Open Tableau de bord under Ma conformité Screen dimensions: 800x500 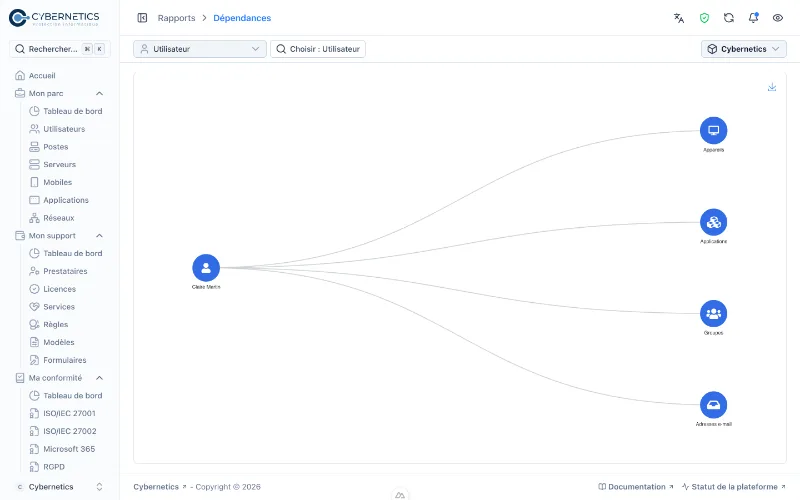(x=72, y=396)
